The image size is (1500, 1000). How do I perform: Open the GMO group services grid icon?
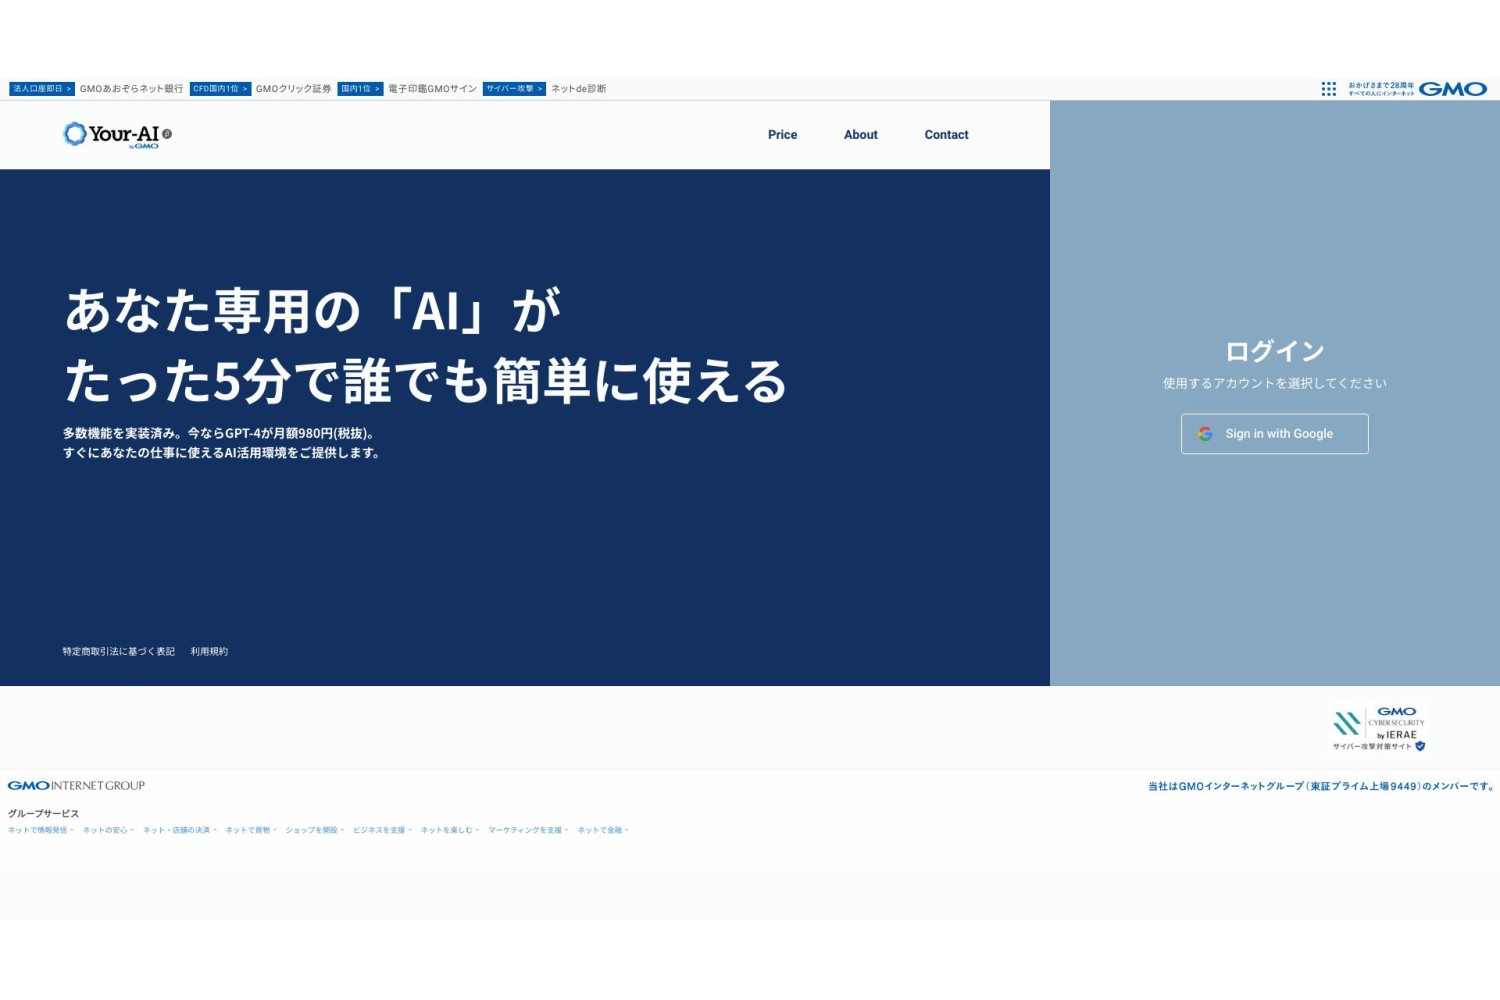[x=1328, y=89]
